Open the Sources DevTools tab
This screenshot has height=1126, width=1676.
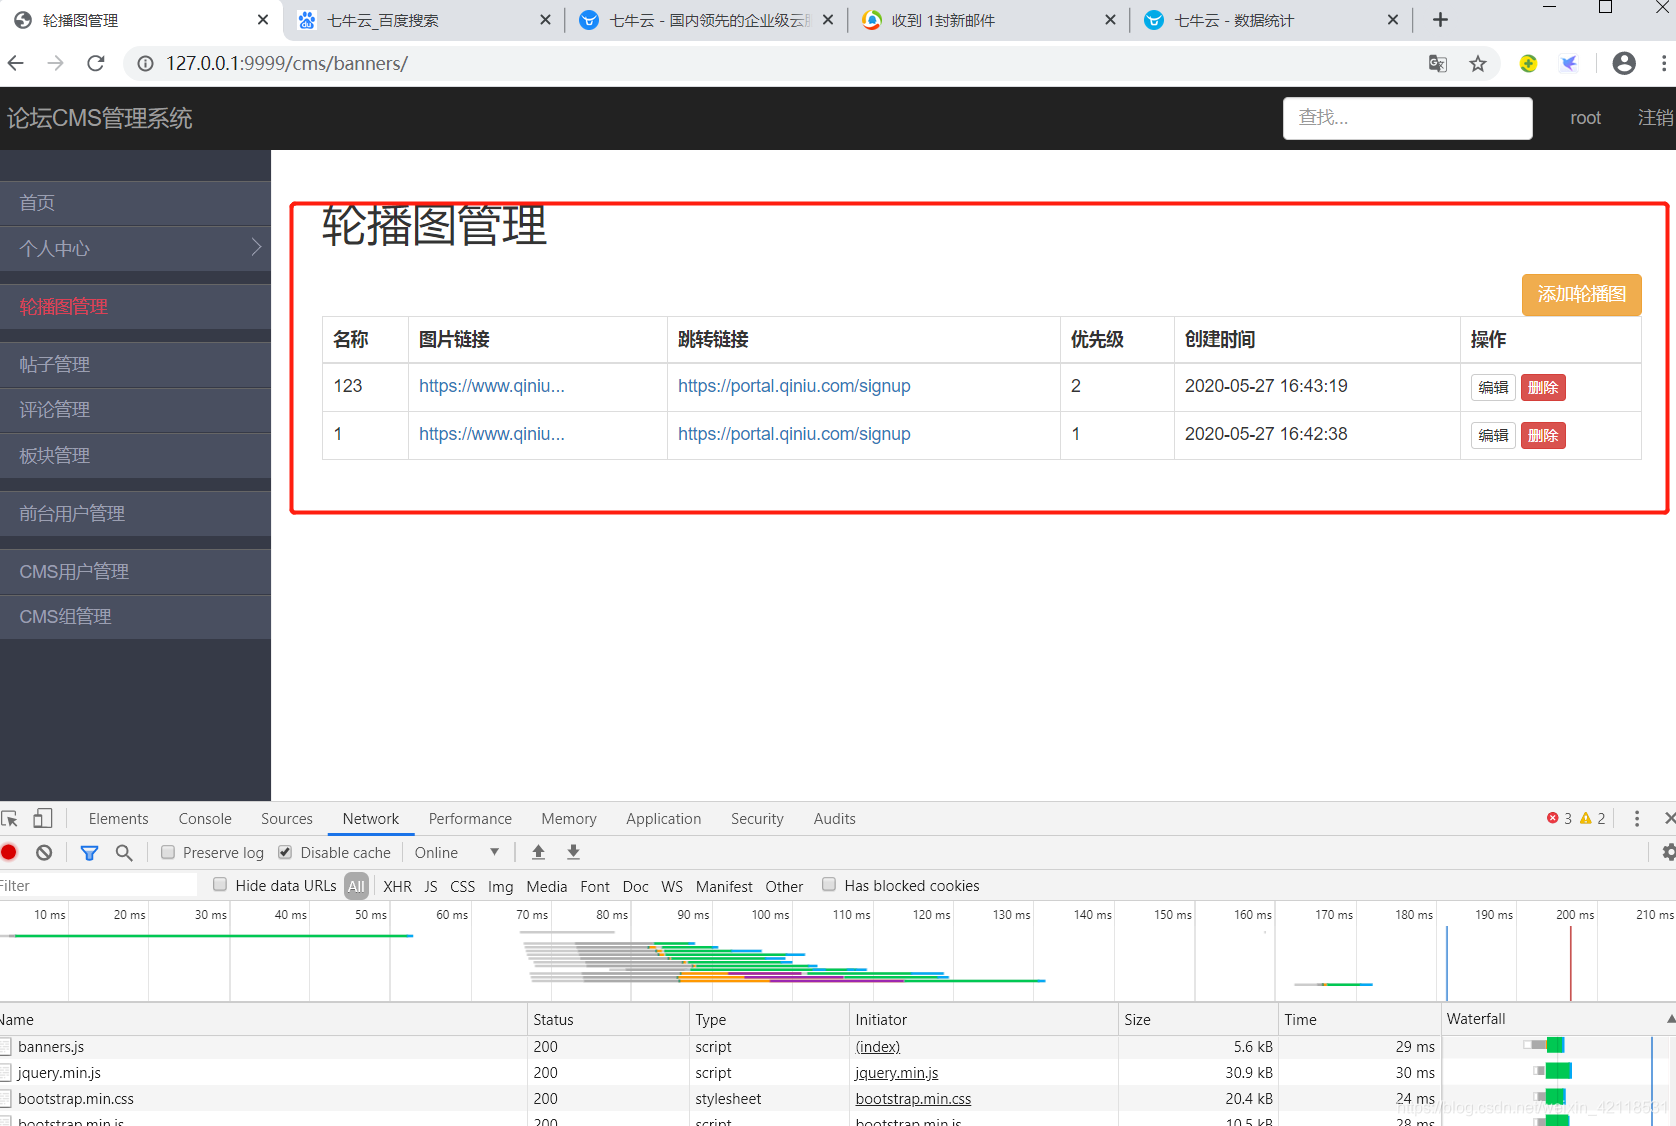coord(287,818)
